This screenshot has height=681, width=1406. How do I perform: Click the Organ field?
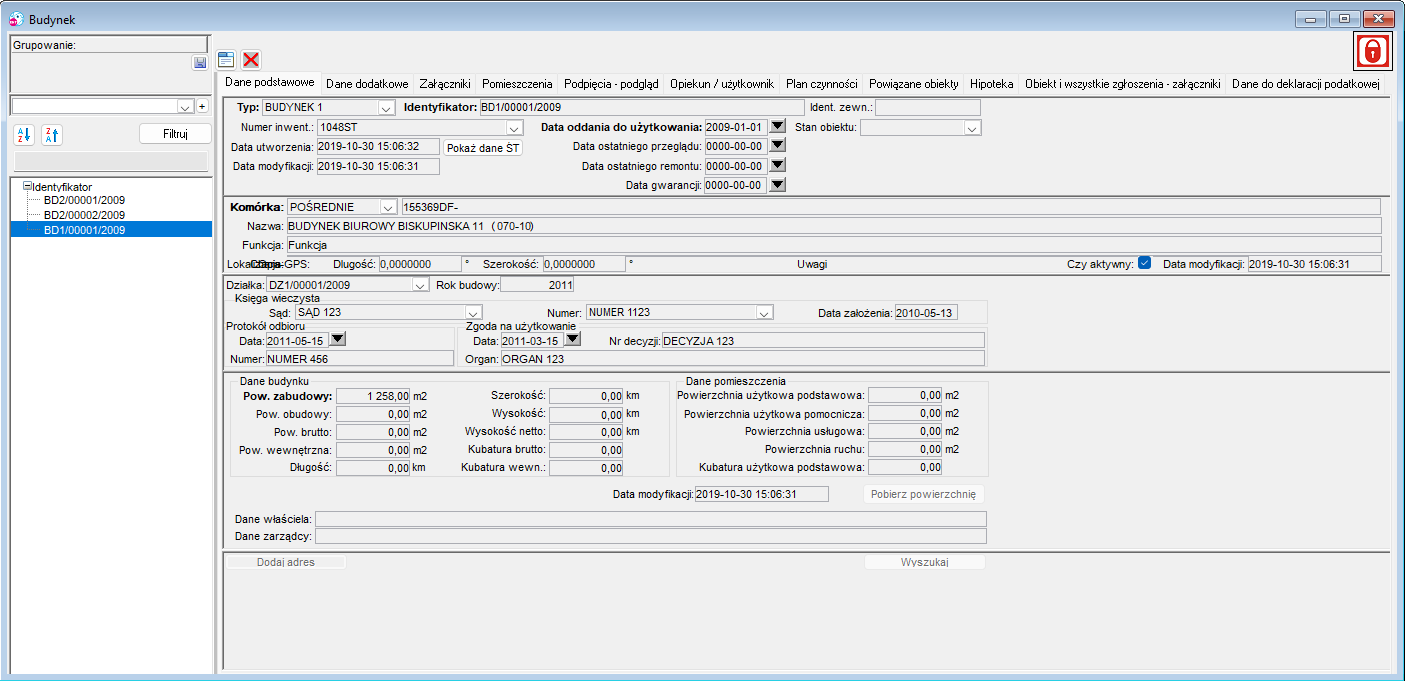(742, 358)
